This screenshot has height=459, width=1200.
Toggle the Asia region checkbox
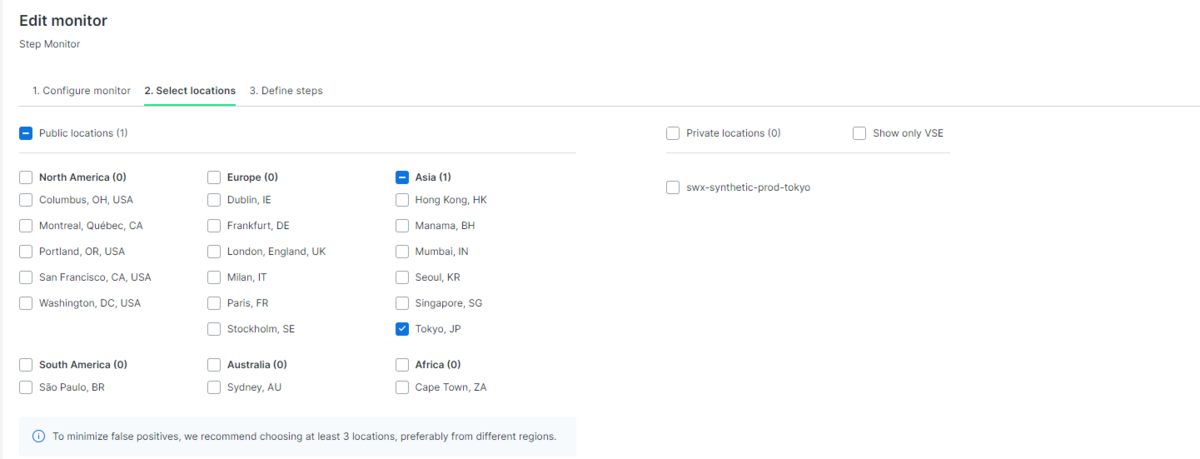(x=403, y=177)
